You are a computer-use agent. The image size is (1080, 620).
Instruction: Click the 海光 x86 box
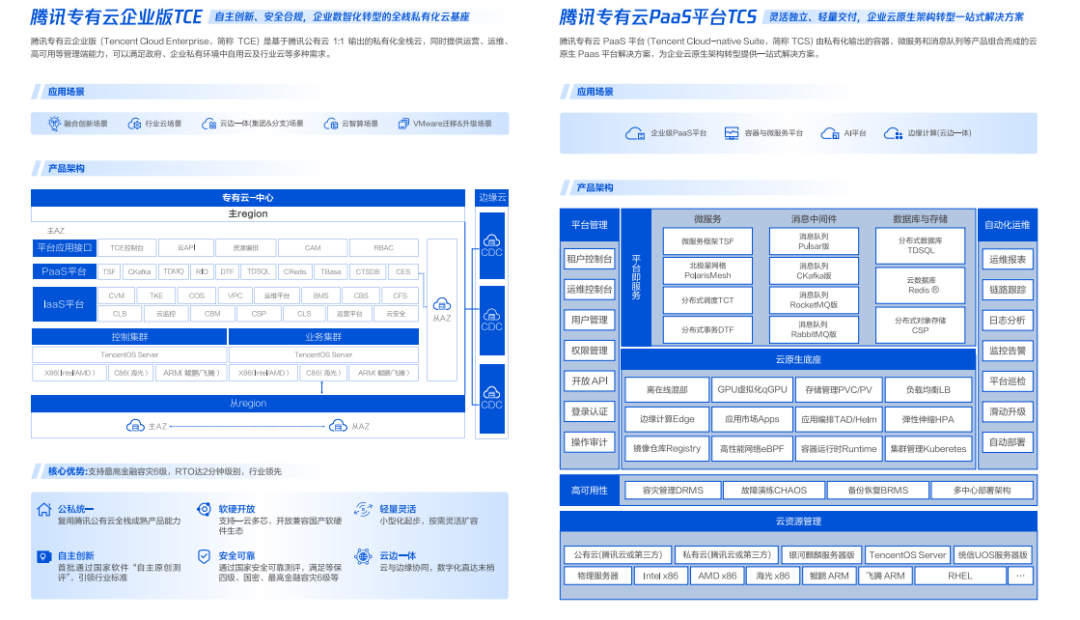pos(772,576)
